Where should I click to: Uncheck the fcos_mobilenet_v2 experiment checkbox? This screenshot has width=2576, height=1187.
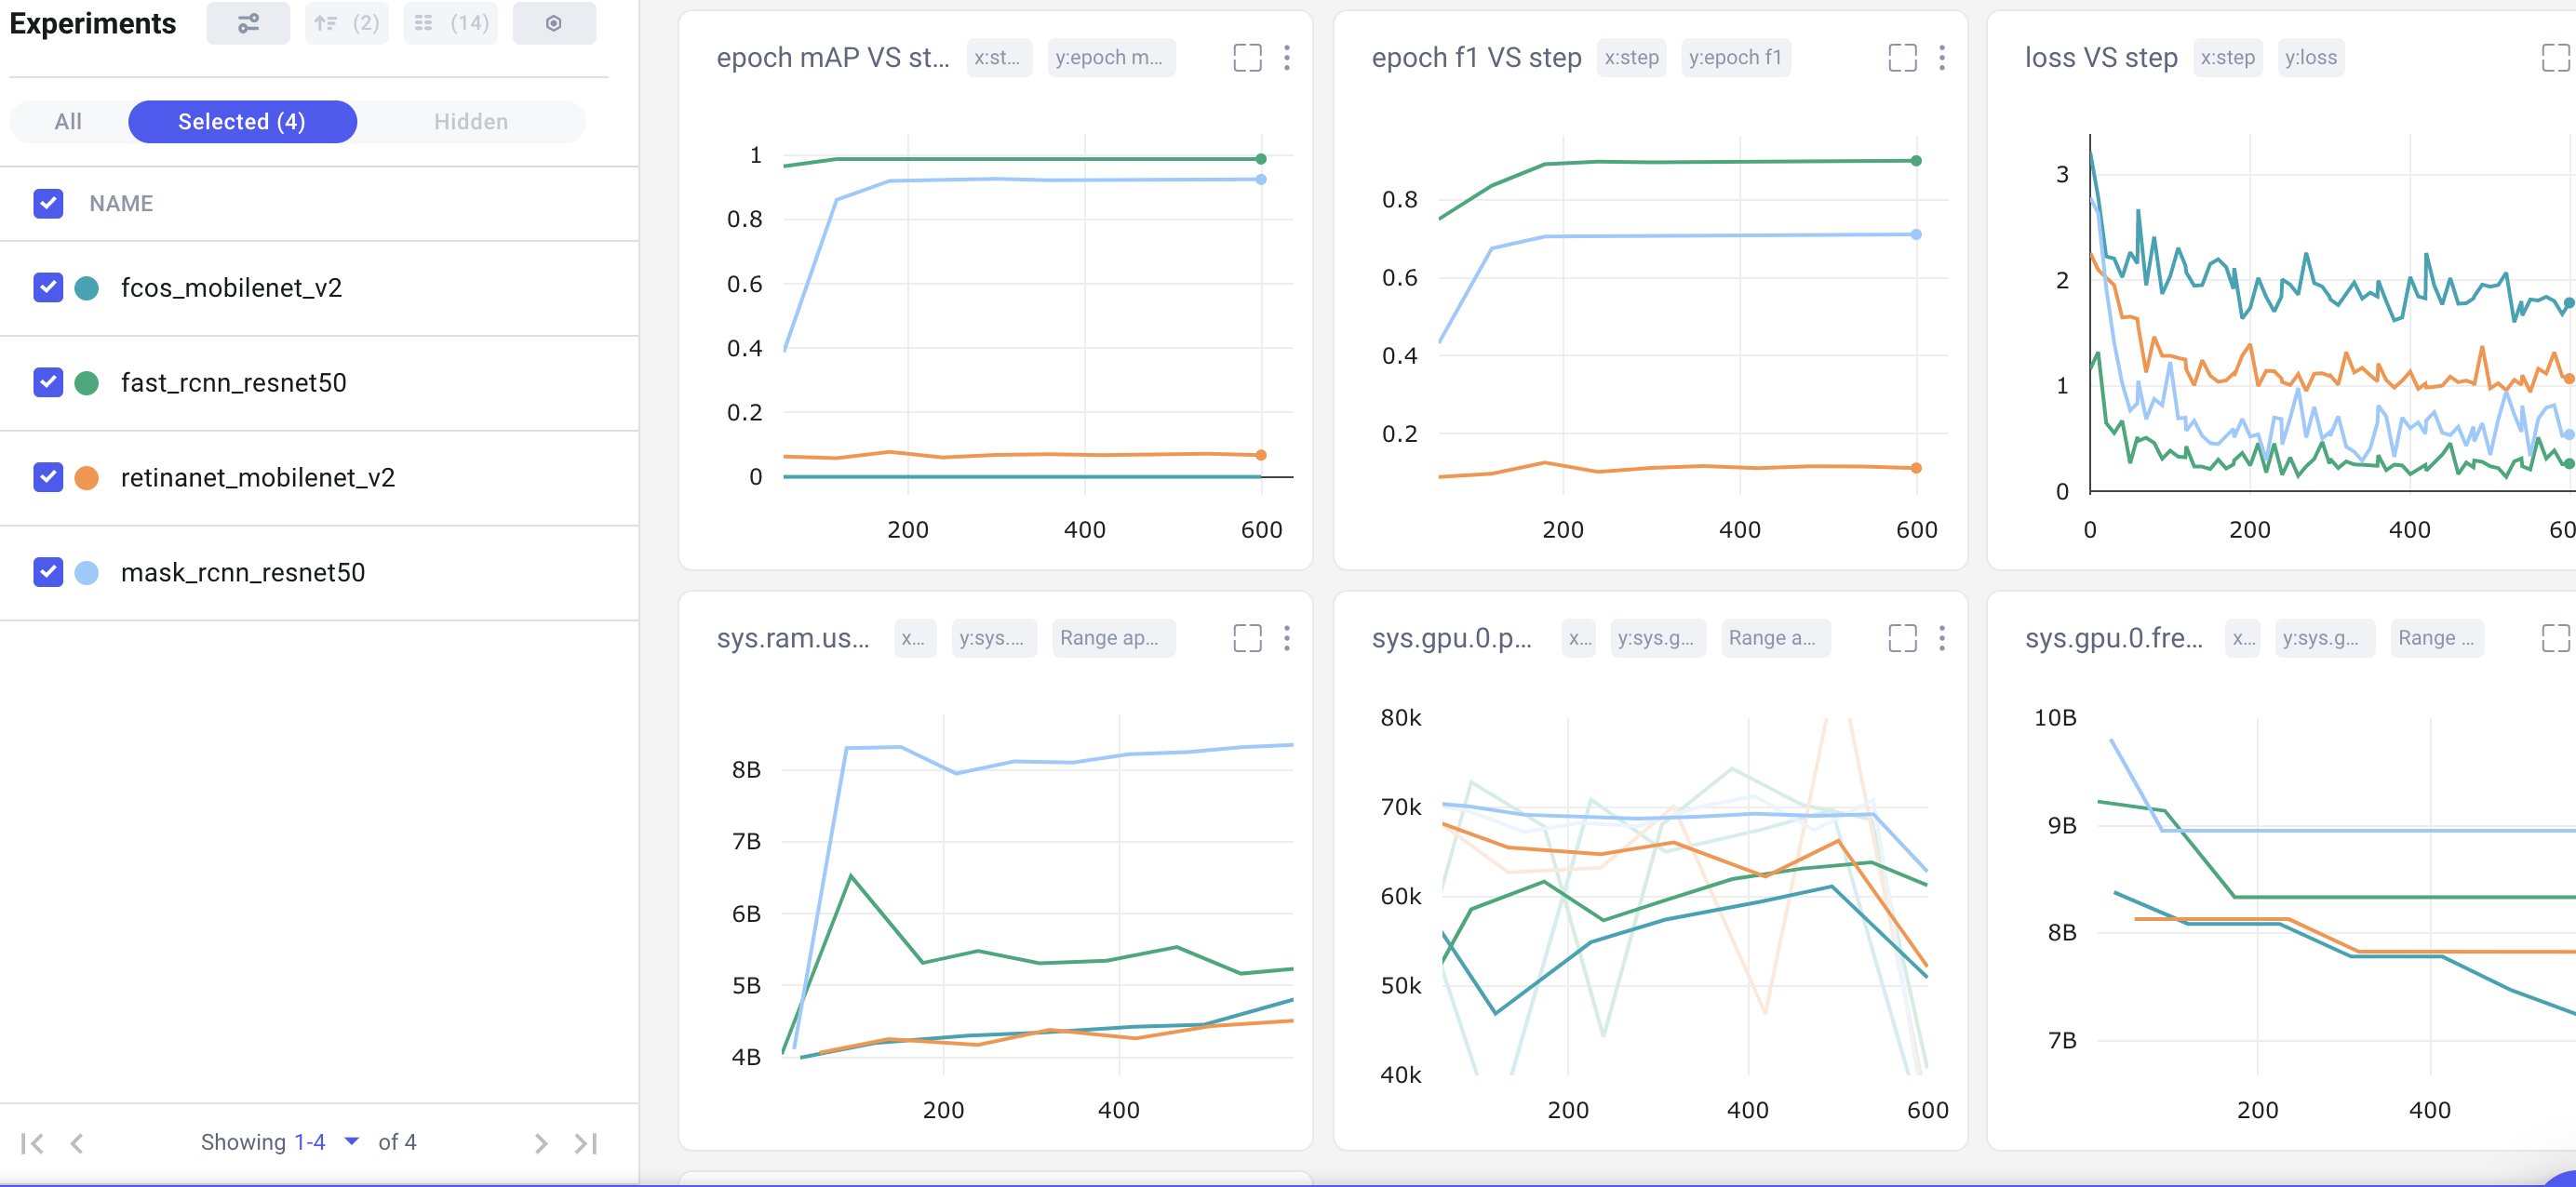click(48, 288)
